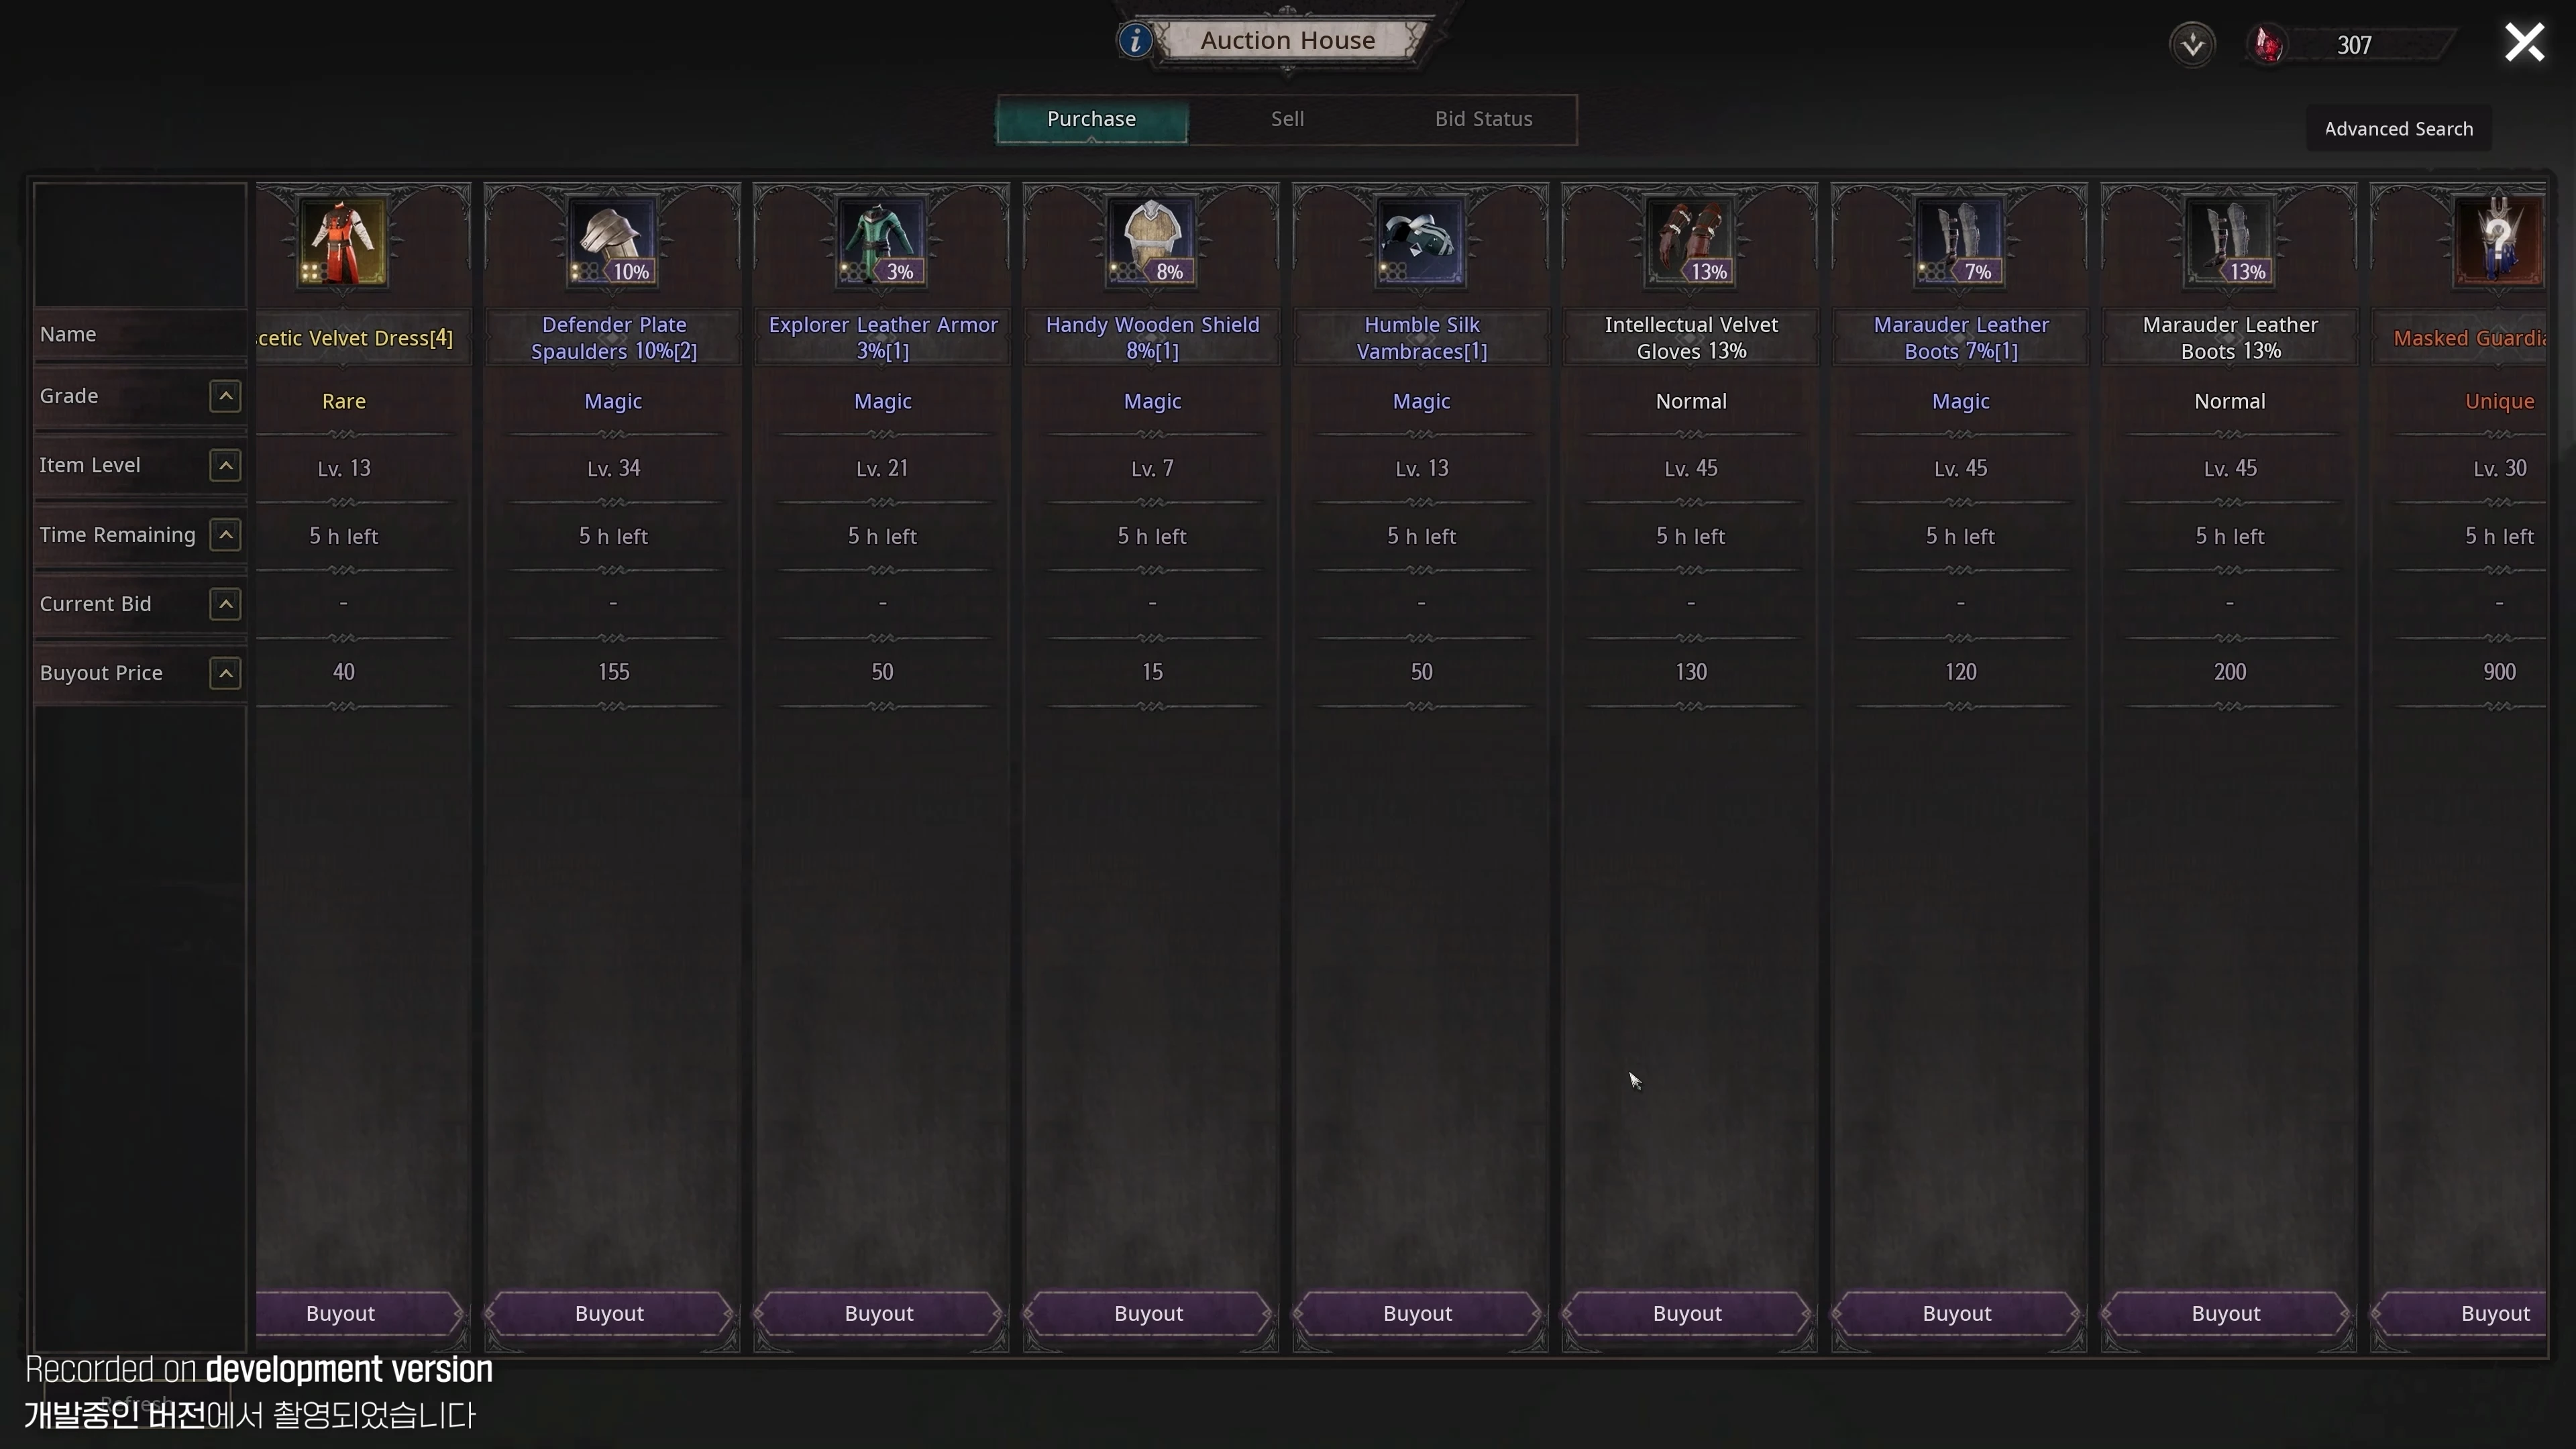This screenshot has width=2576, height=1449.
Task: Switch to the Bid Status tab
Action: [1483, 119]
